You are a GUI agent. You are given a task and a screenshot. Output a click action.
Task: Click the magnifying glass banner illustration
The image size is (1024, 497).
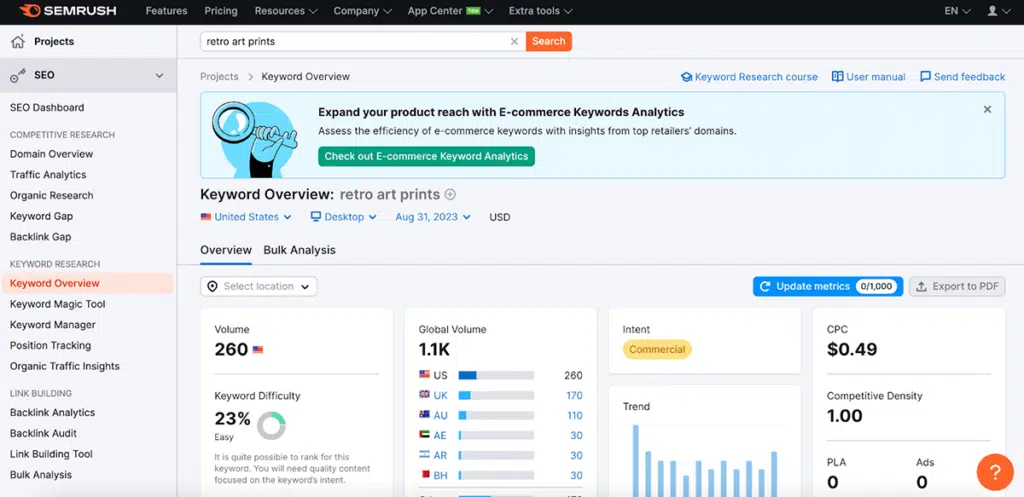click(255, 138)
